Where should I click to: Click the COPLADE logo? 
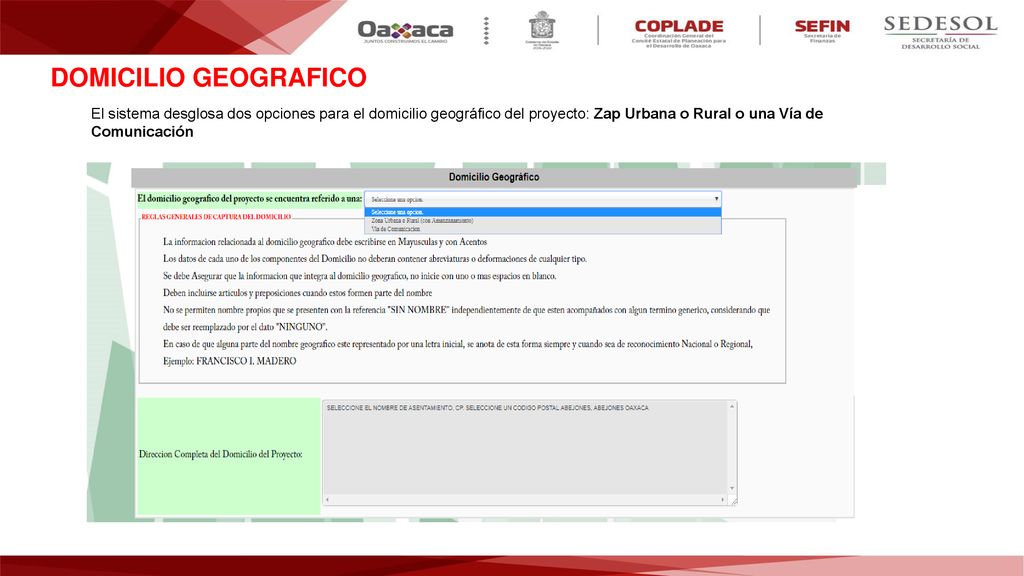point(679,33)
